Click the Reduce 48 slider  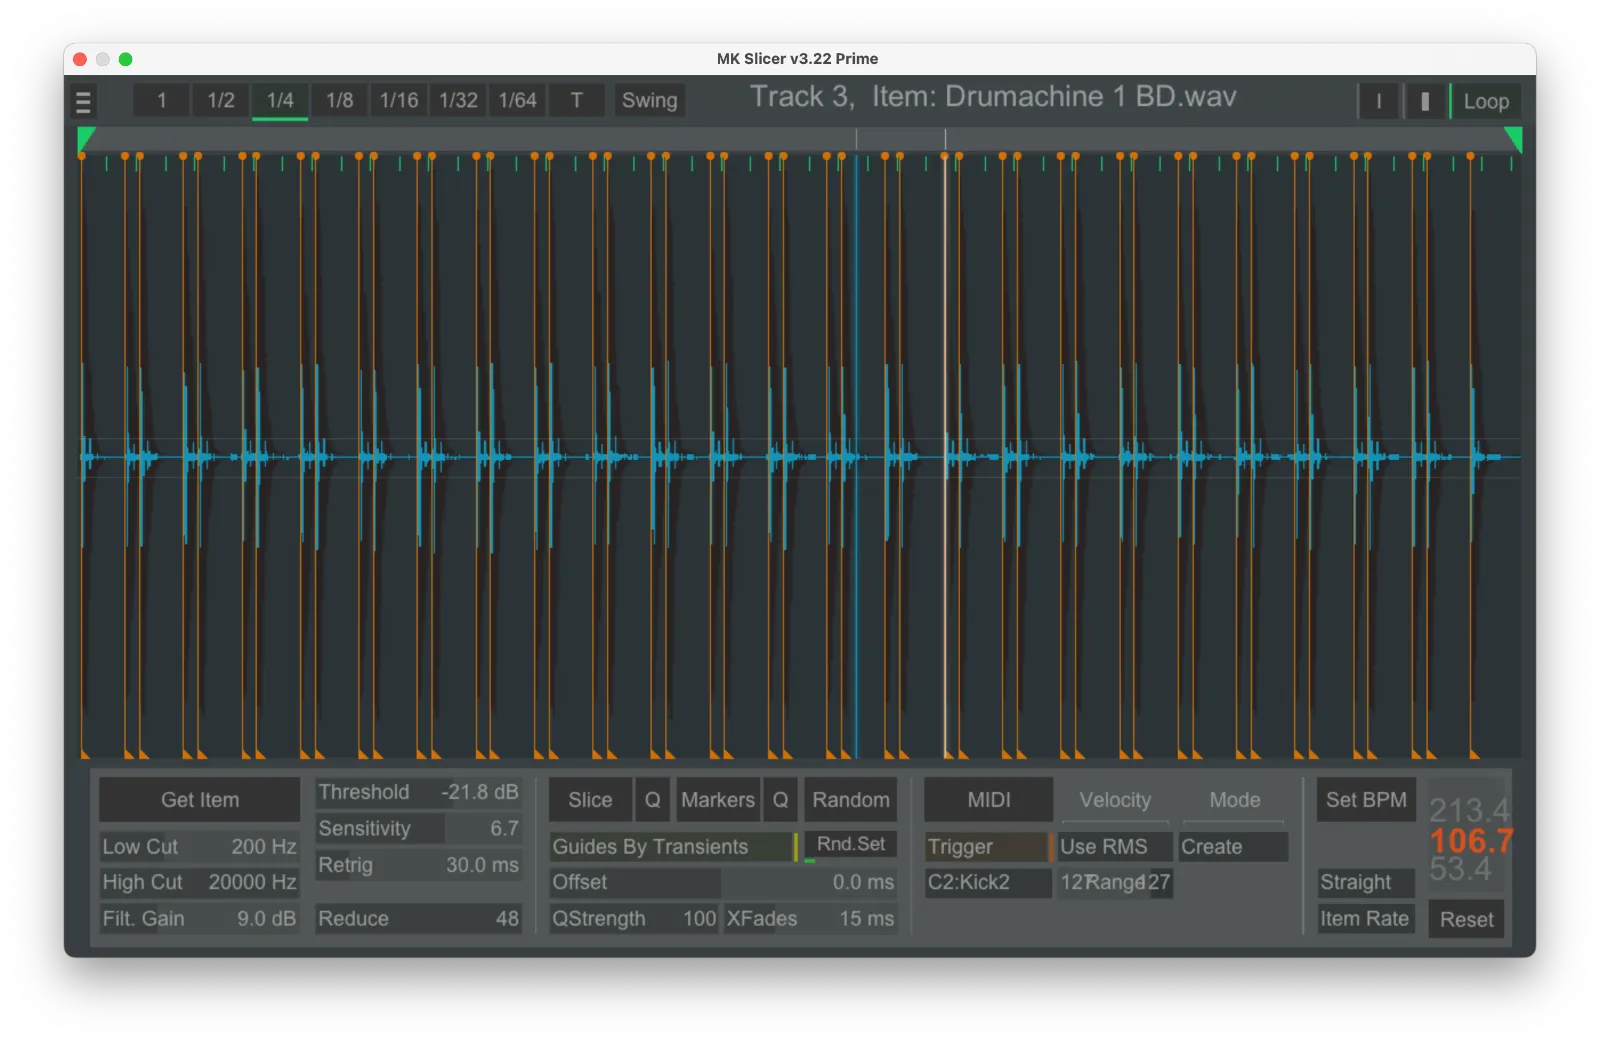coord(418,919)
